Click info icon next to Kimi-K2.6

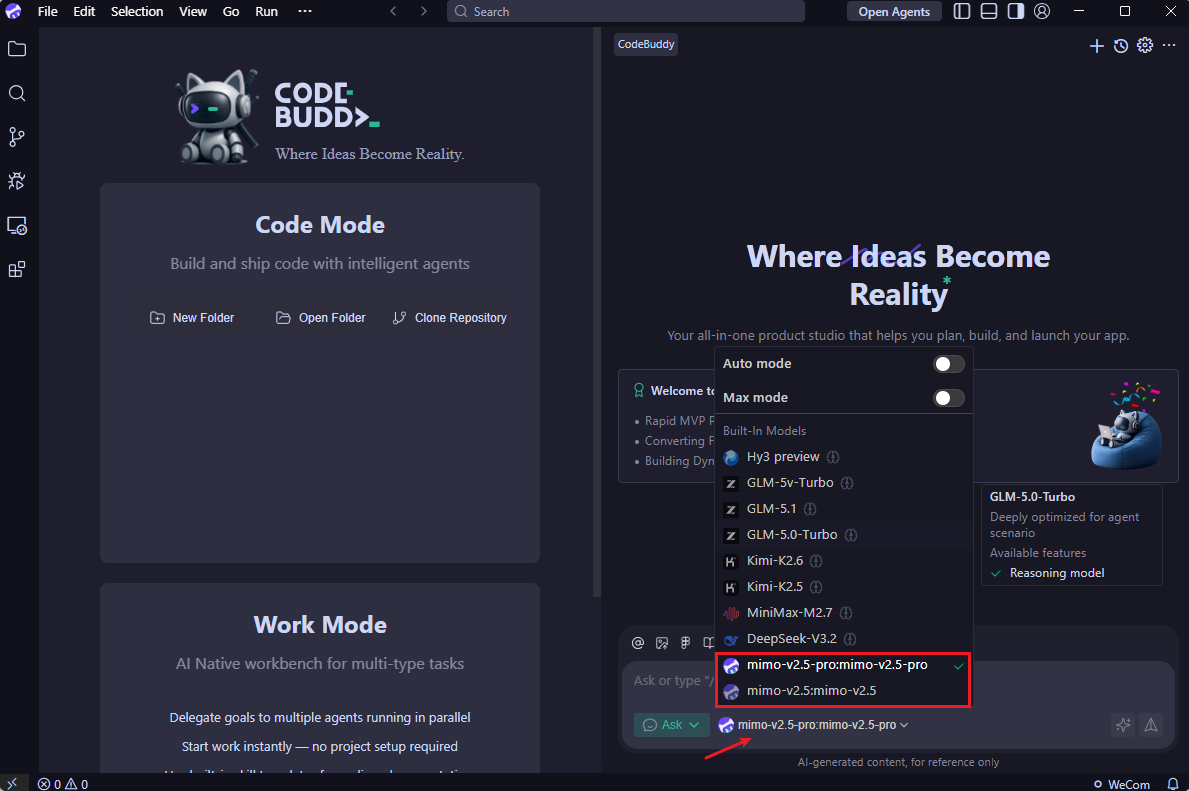(816, 561)
